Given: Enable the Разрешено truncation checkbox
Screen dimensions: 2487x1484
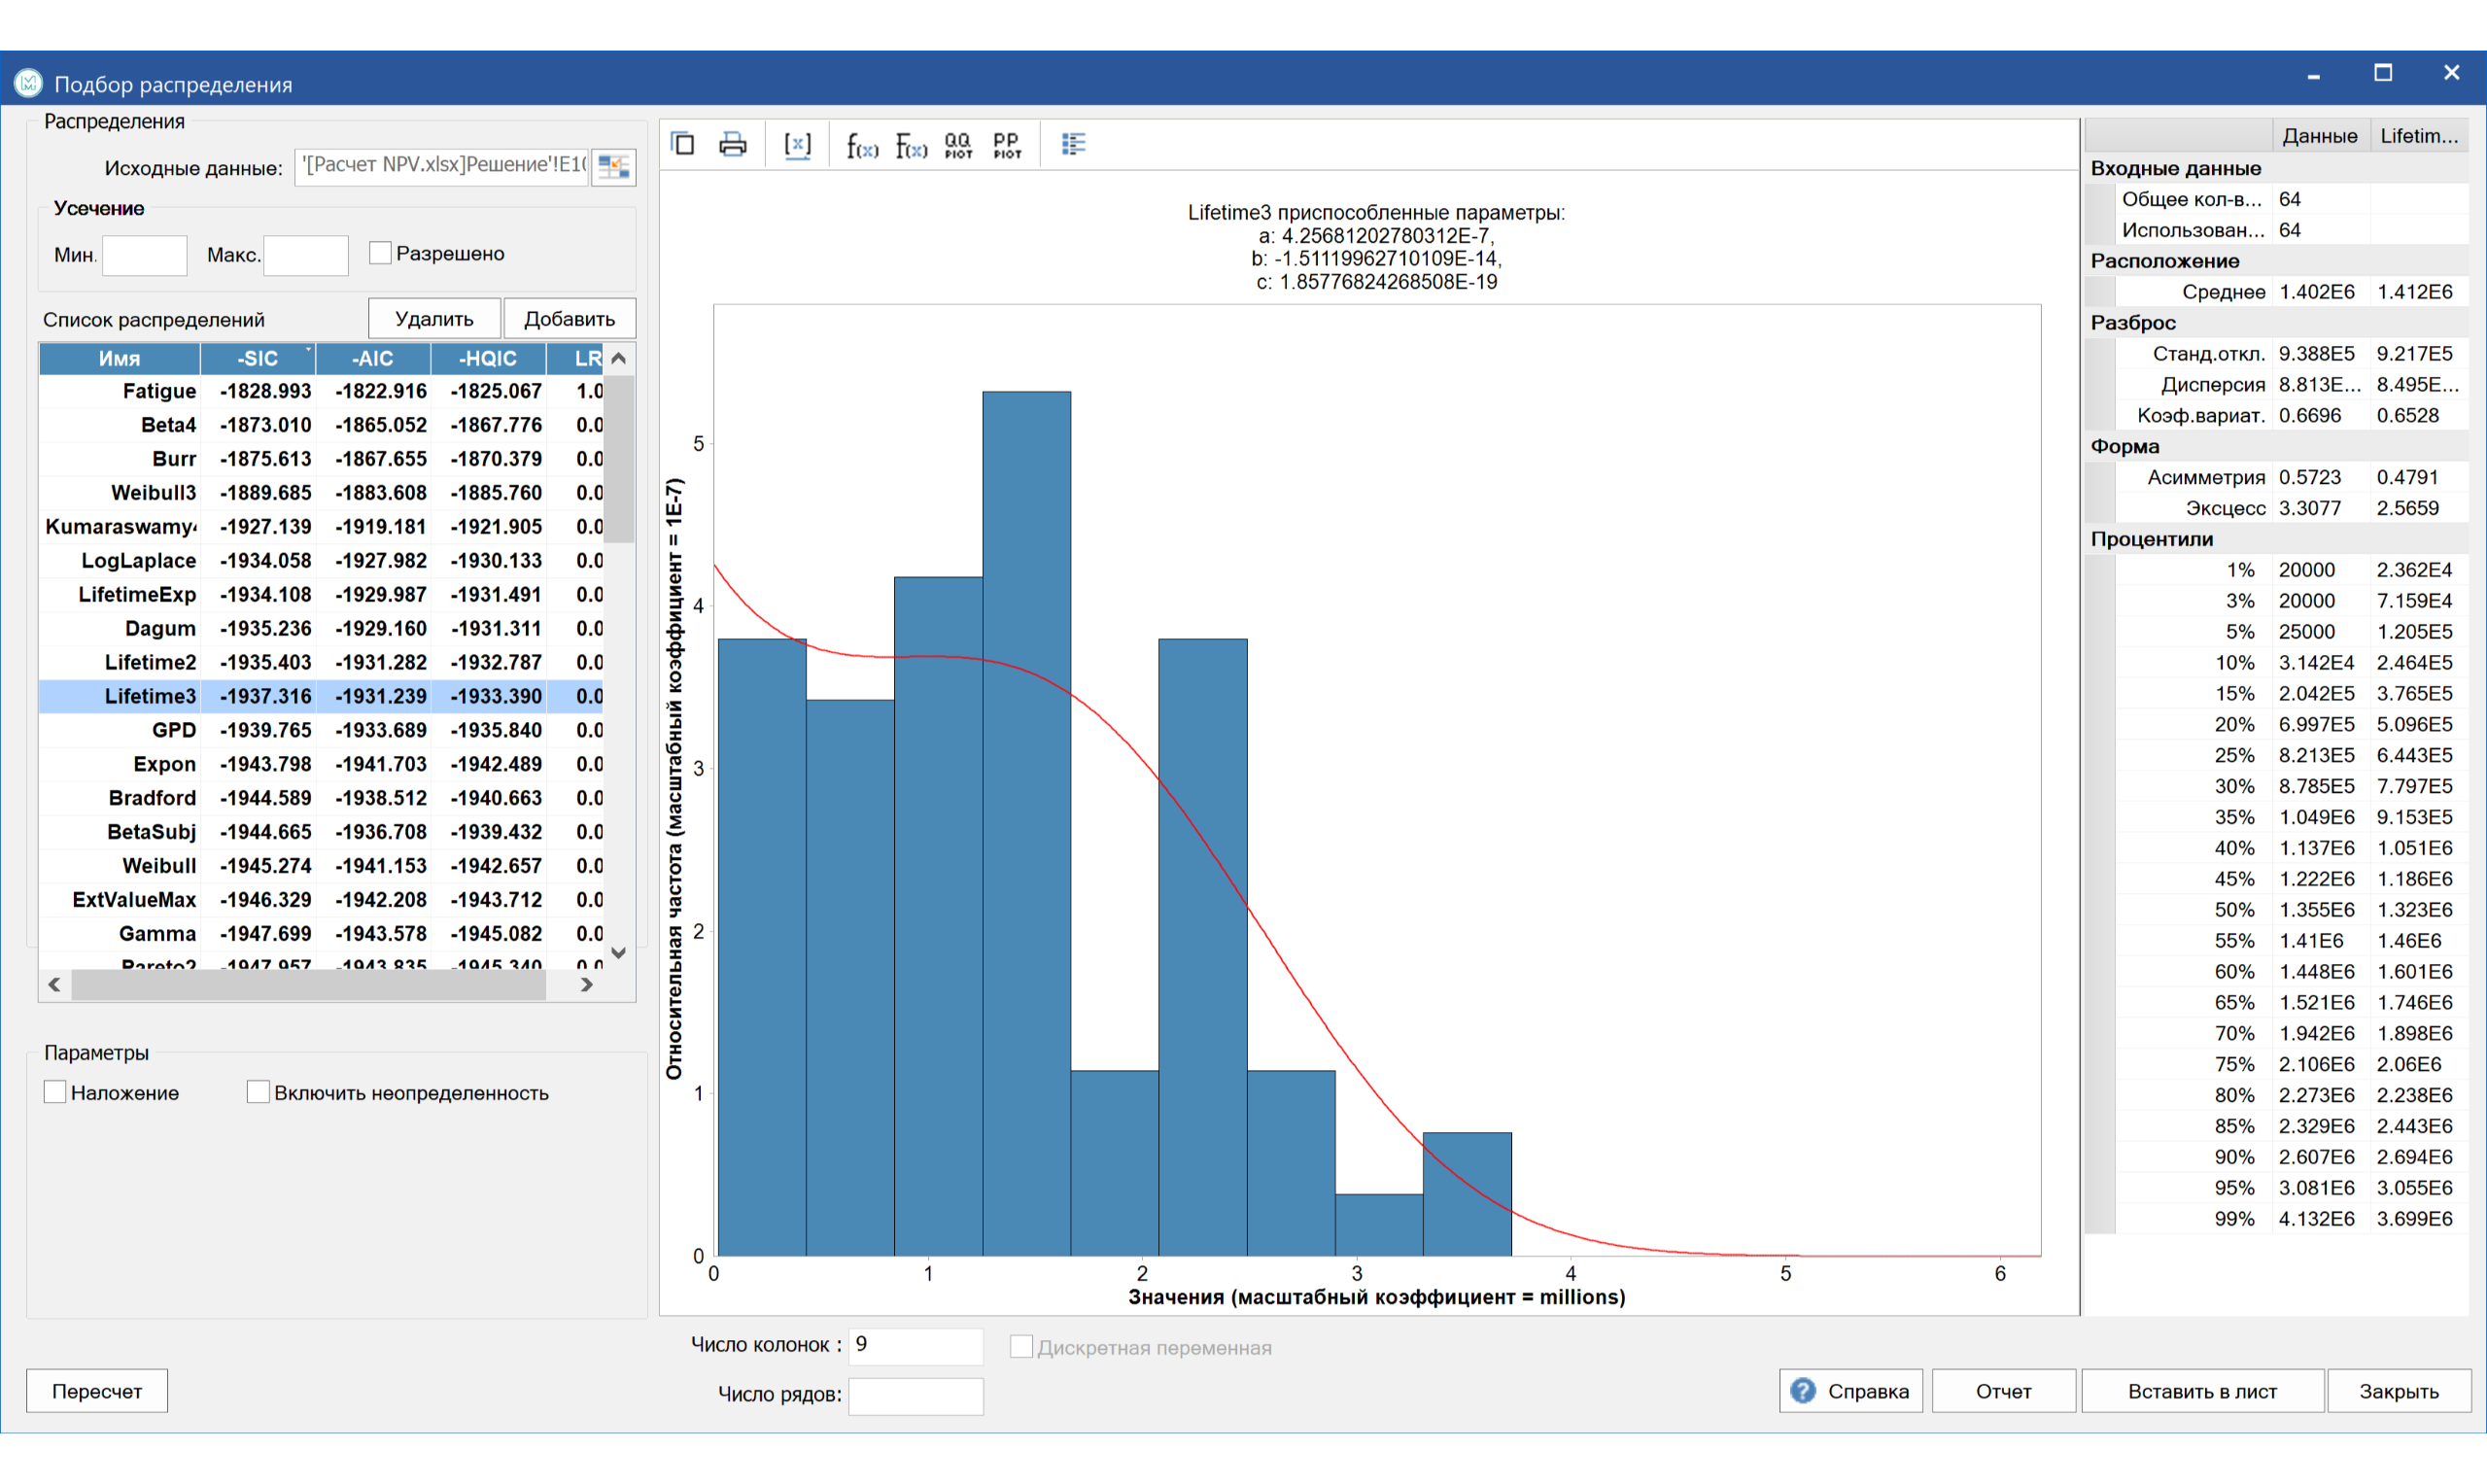Looking at the screenshot, I should pos(380,253).
